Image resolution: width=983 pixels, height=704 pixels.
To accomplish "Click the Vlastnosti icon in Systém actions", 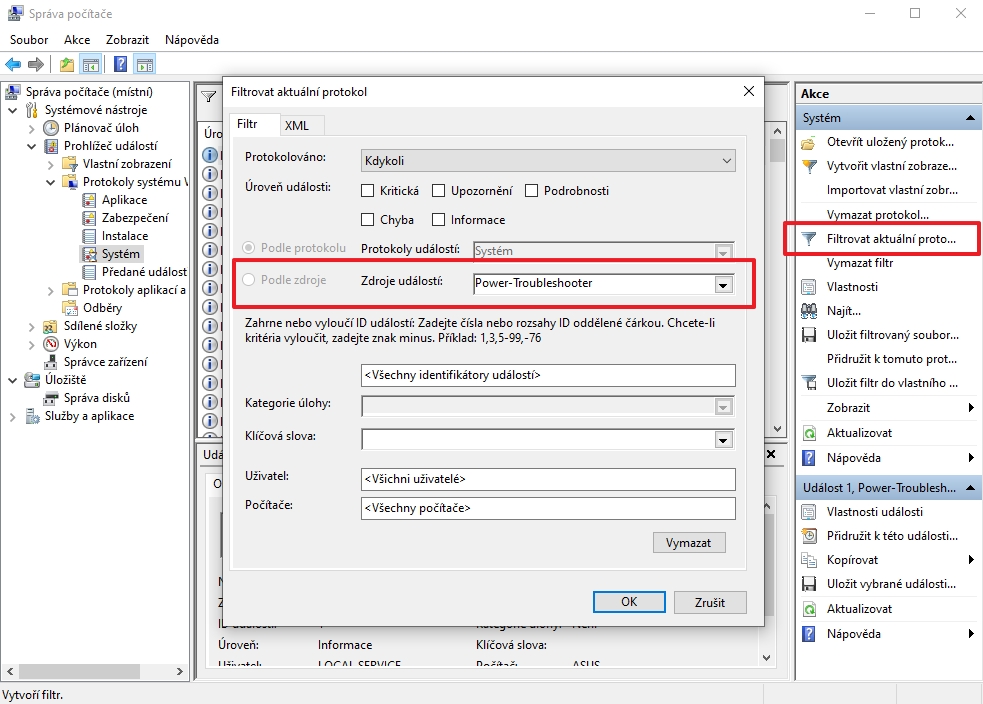I will (x=809, y=287).
